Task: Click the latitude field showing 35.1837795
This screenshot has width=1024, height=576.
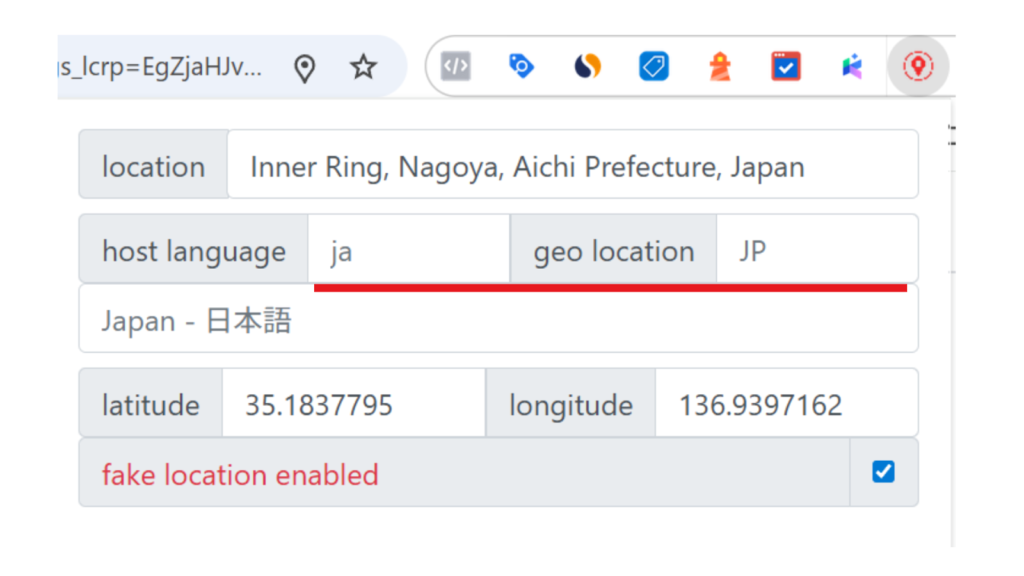Action: pos(352,404)
